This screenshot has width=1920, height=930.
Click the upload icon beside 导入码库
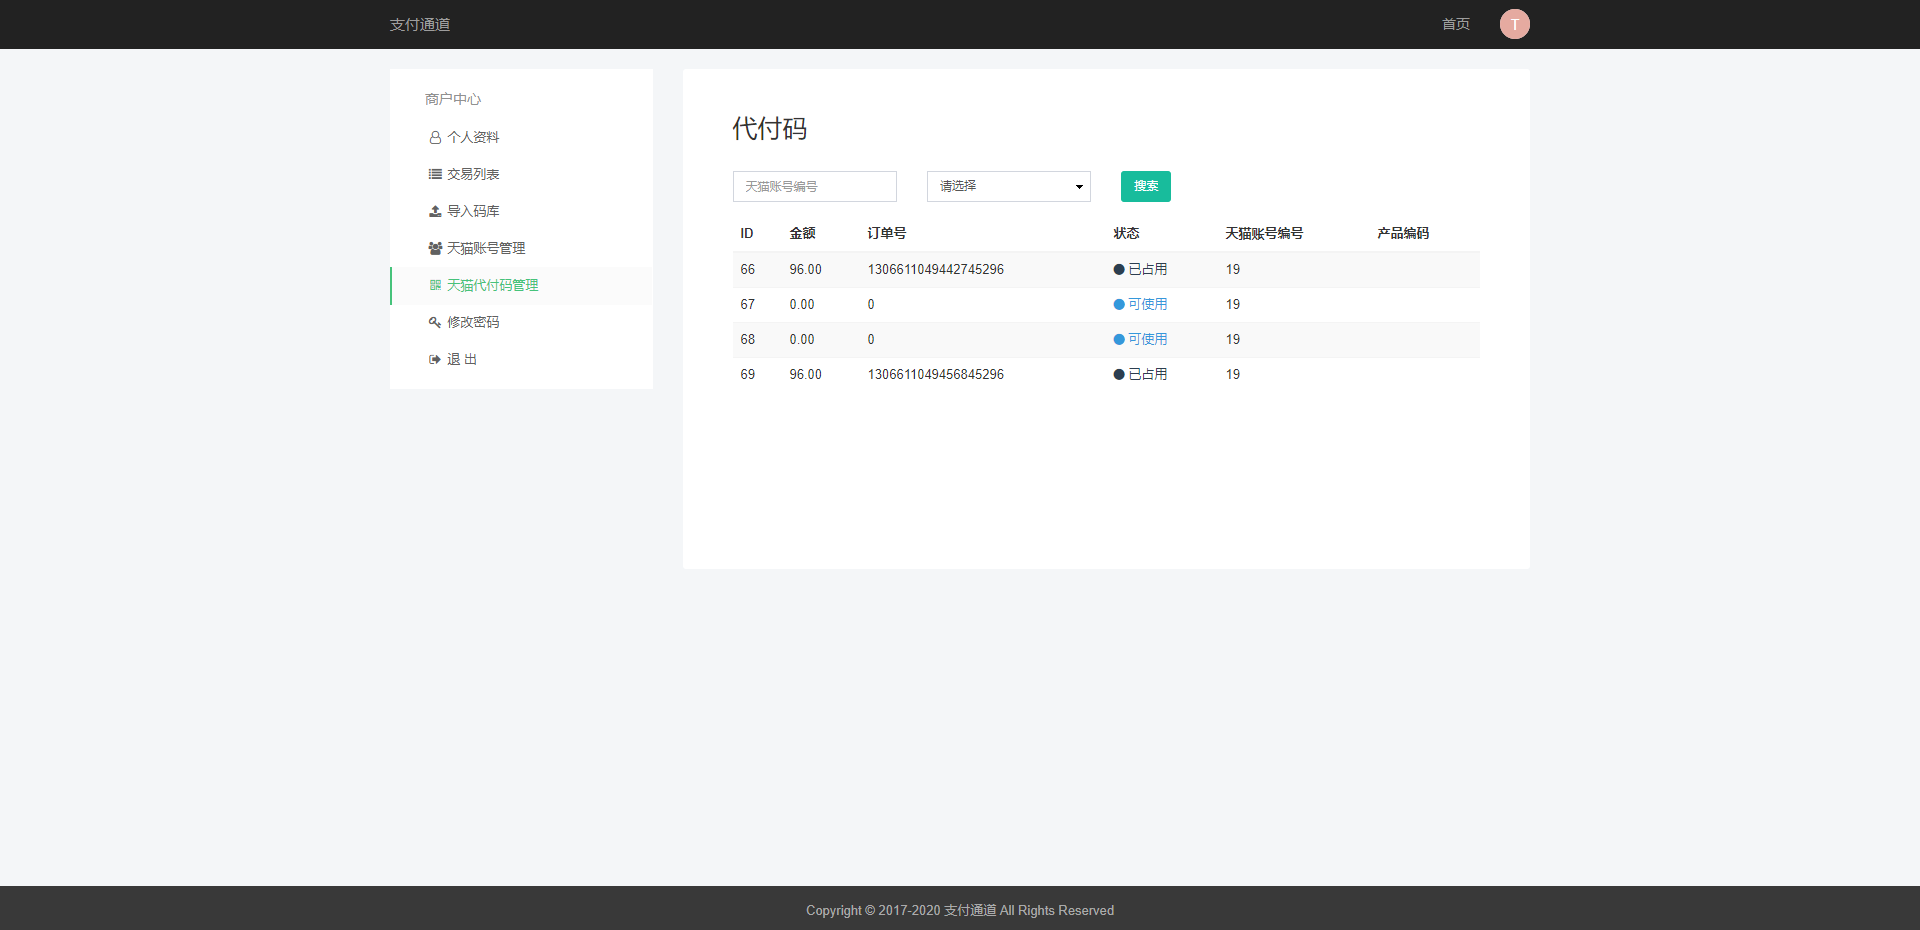pos(435,211)
